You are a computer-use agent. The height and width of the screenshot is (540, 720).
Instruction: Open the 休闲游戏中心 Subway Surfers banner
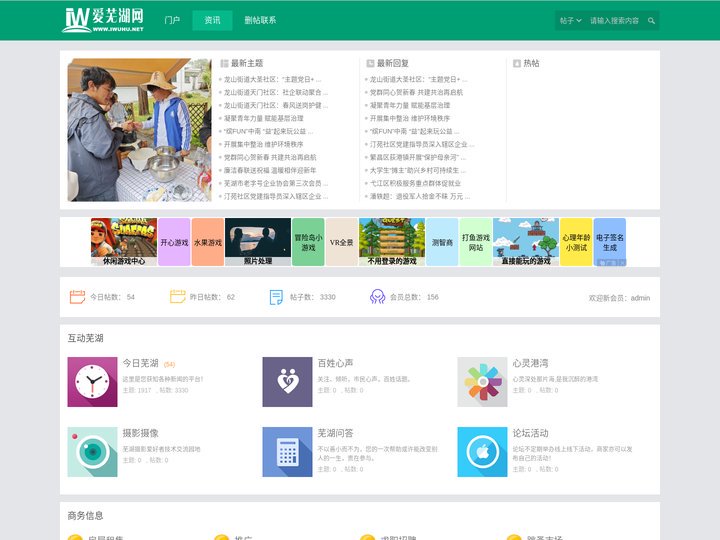(x=124, y=242)
